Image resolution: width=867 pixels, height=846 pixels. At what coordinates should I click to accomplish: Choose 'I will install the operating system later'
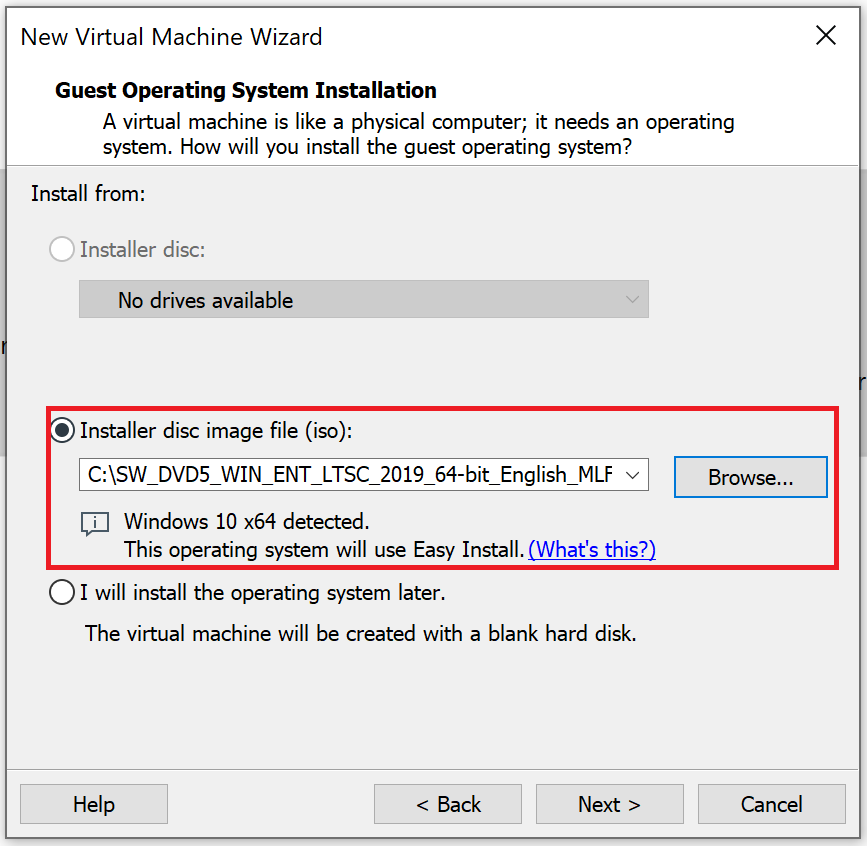(x=61, y=592)
